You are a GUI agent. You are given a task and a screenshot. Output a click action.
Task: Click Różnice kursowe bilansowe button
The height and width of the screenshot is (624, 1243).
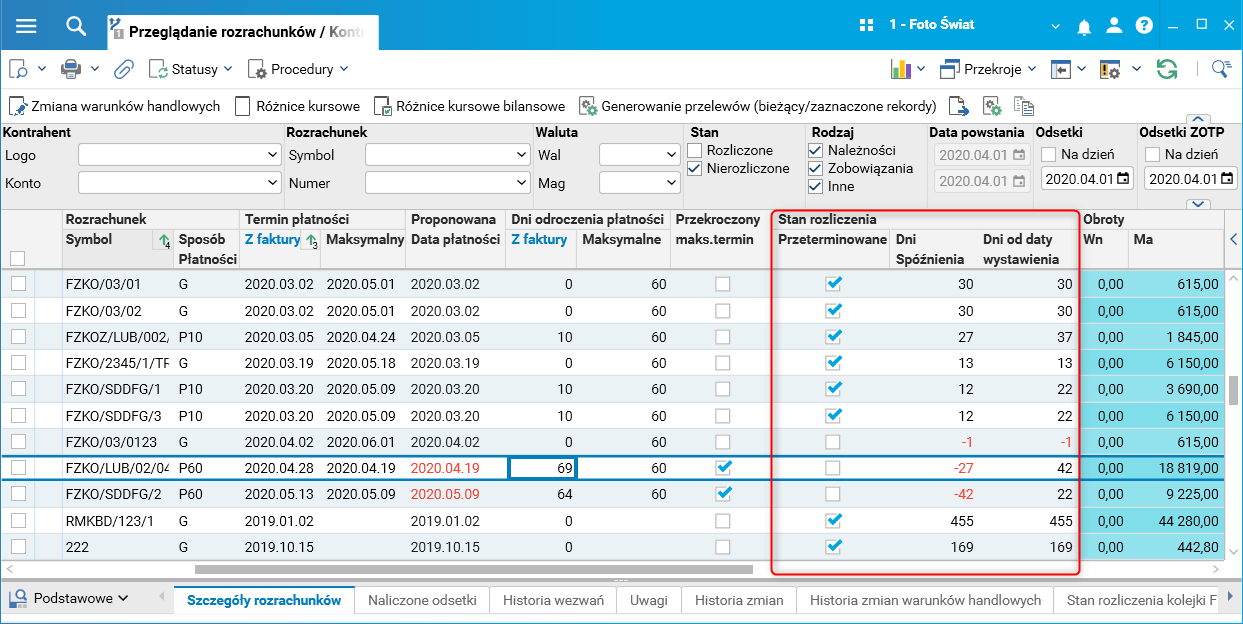pos(469,106)
